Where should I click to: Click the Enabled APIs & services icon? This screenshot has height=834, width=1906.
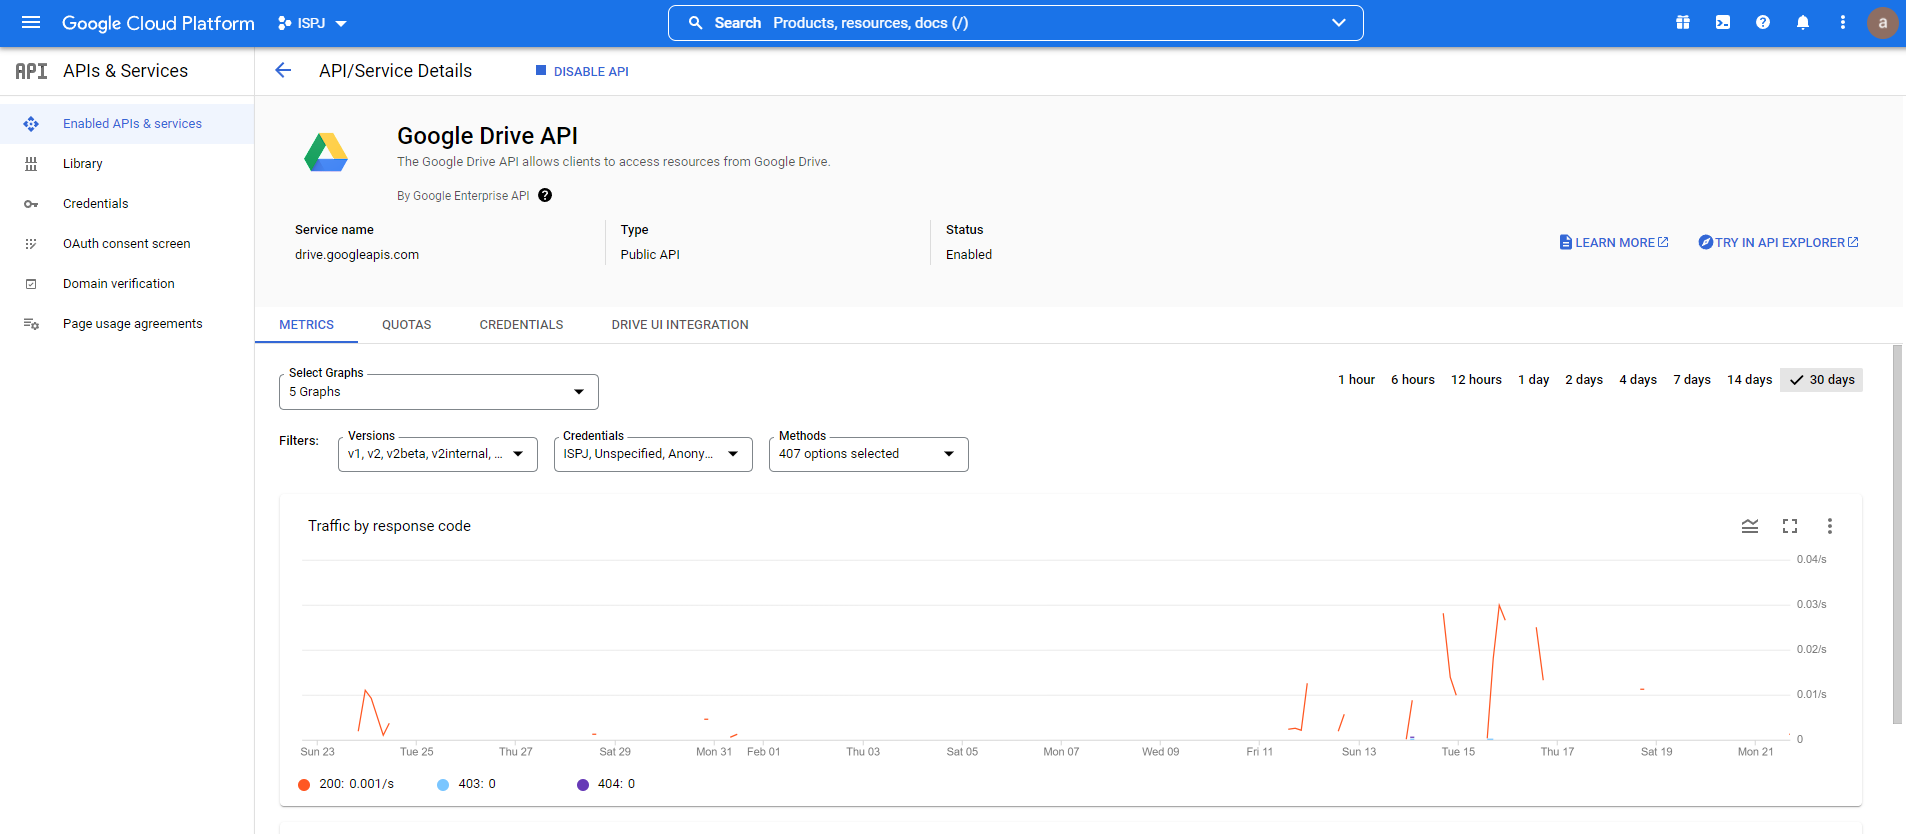point(31,124)
